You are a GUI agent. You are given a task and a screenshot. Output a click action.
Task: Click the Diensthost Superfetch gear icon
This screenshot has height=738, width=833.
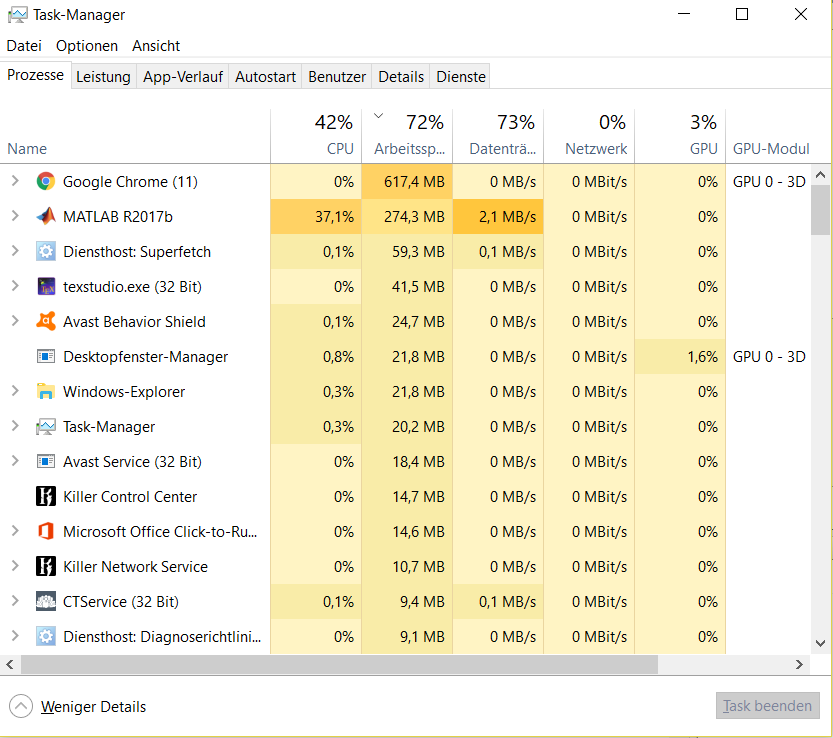click(x=45, y=252)
